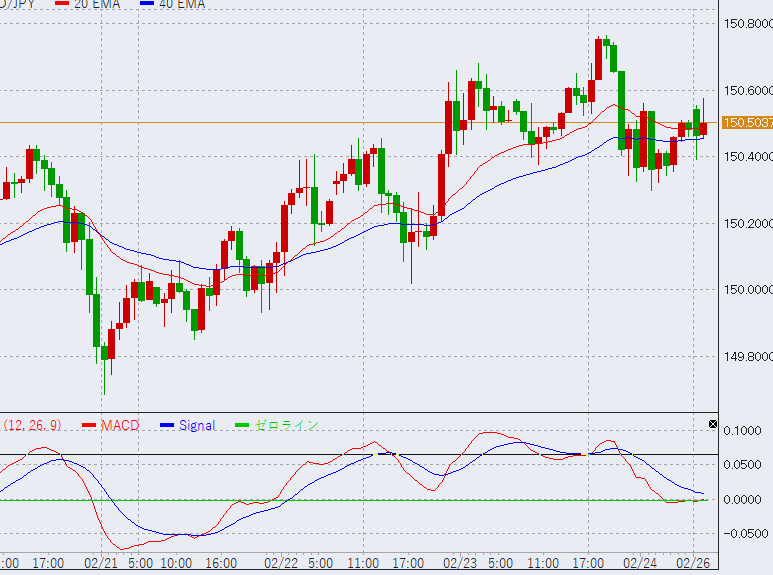Click the 149.8000 price axis label
The image size is (773, 575).
tap(746, 357)
